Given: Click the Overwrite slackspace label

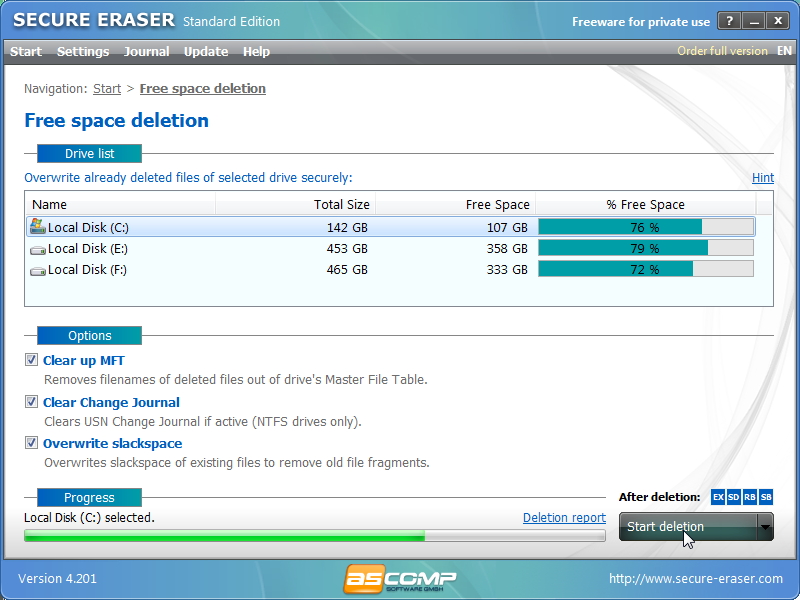Looking at the screenshot, I should (113, 443).
